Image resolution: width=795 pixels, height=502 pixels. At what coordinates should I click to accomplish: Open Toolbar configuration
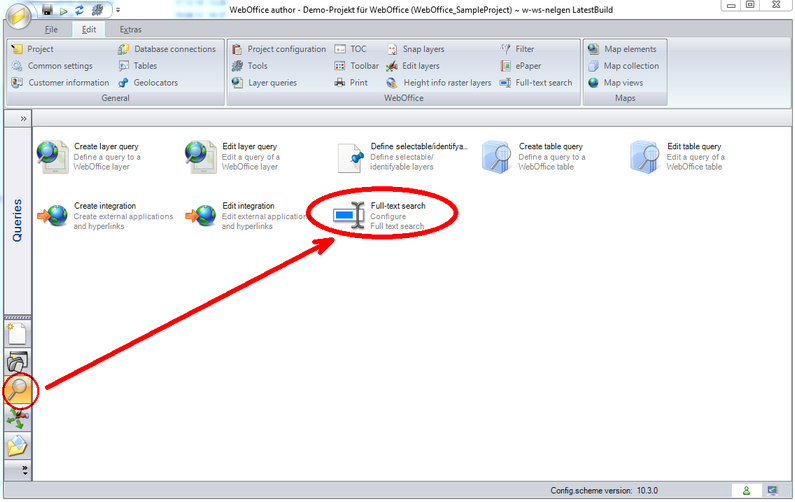tap(356, 66)
